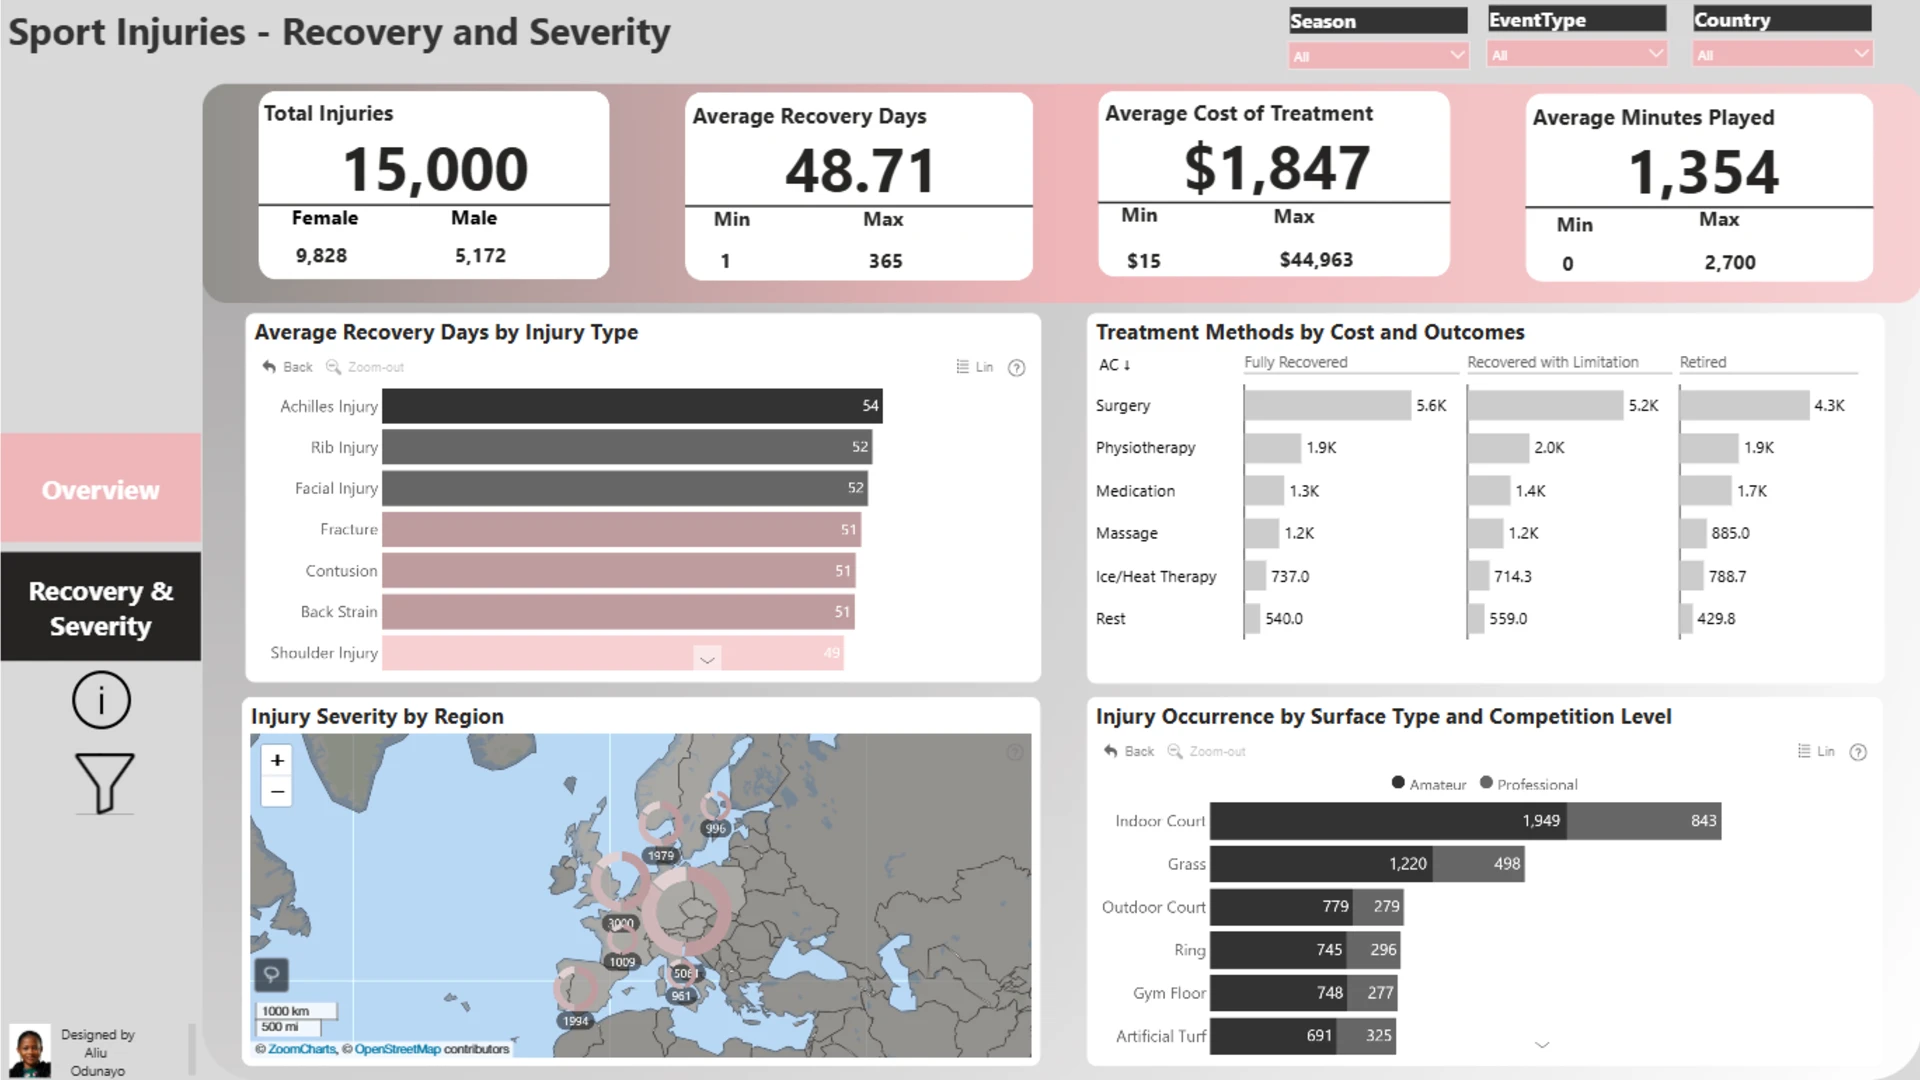Click the map zoom-in plus button
This screenshot has width=1920, height=1080.
pyautogui.click(x=277, y=760)
